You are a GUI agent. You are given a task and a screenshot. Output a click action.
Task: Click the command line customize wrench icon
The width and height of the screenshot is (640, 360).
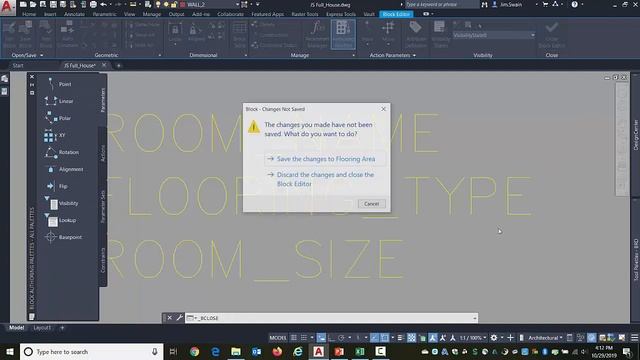click(179, 318)
